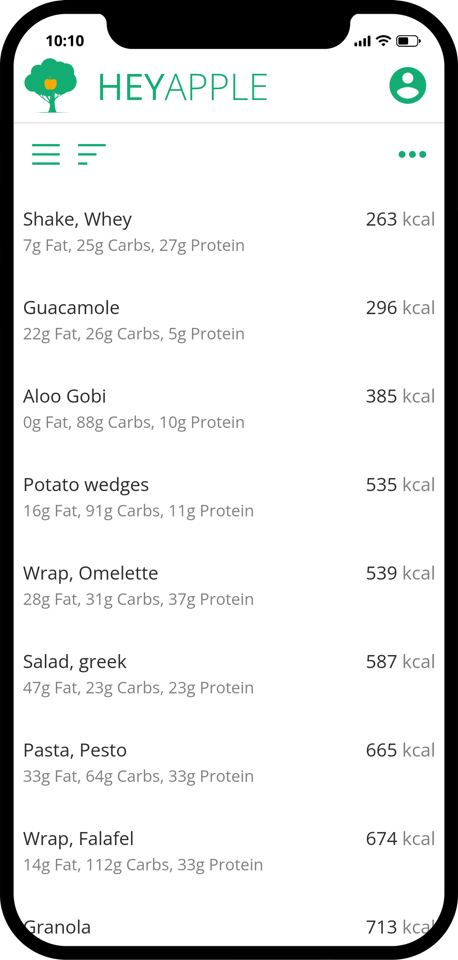Image resolution: width=458 pixels, height=960 pixels.
Task: Select the Potato wedges item
Action: pyautogui.click(x=229, y=497)
